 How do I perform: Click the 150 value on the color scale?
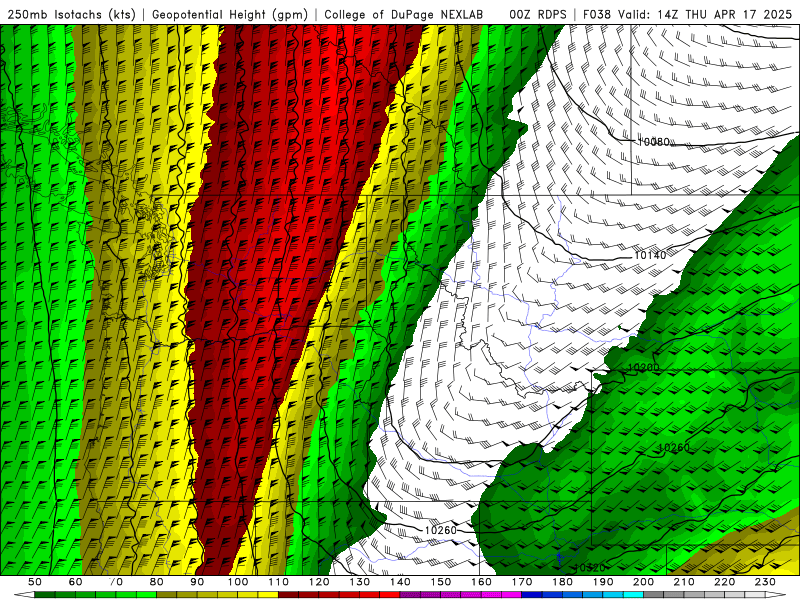pos(441,582)
